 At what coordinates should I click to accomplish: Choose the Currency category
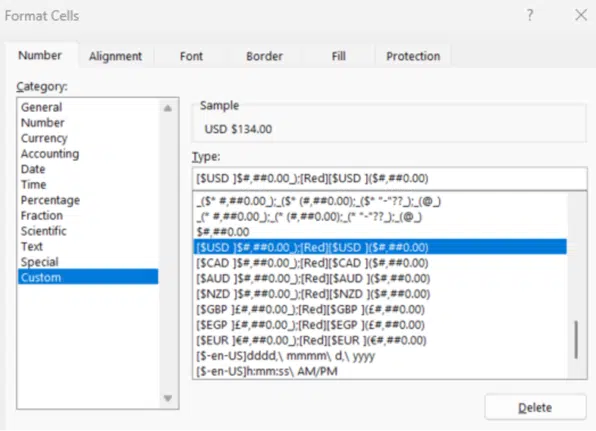(x=88, y=138)
